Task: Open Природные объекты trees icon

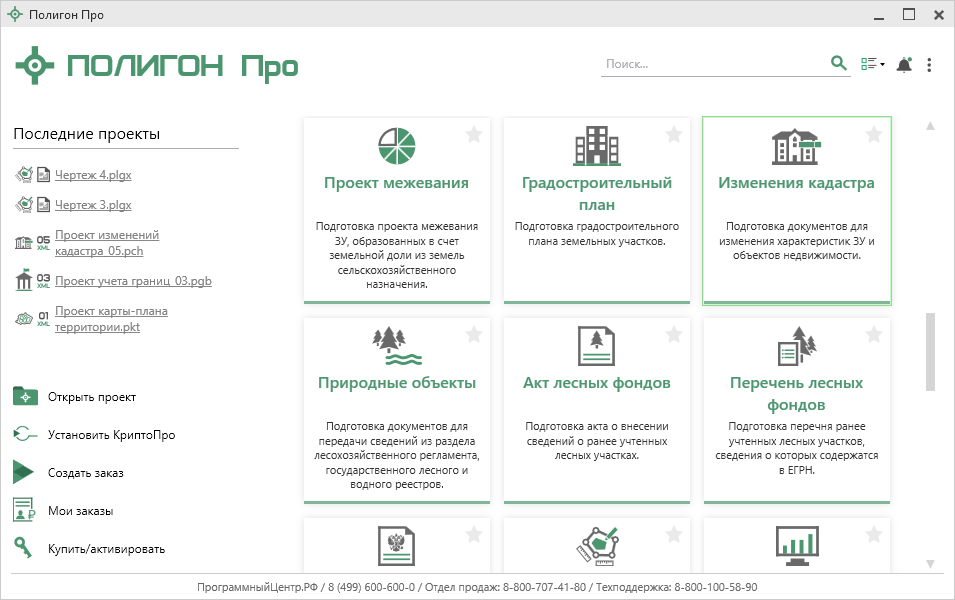Action: (396, 347)
